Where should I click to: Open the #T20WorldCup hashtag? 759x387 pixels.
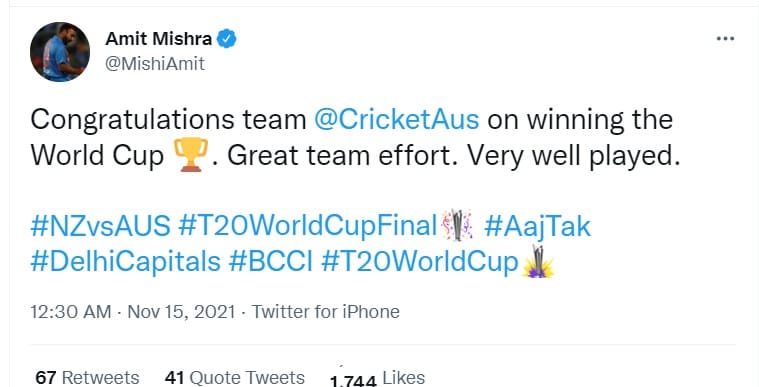pos(420,262)
